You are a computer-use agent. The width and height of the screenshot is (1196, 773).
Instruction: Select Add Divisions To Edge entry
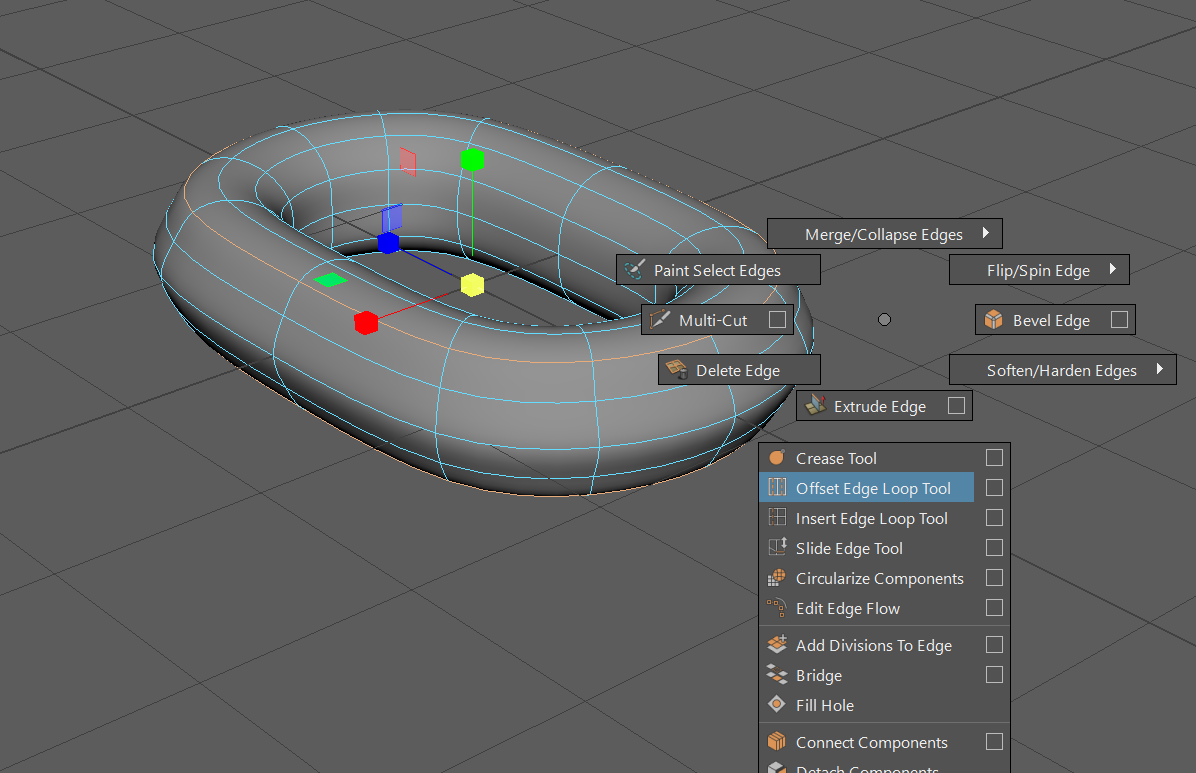tap(873, 645)
